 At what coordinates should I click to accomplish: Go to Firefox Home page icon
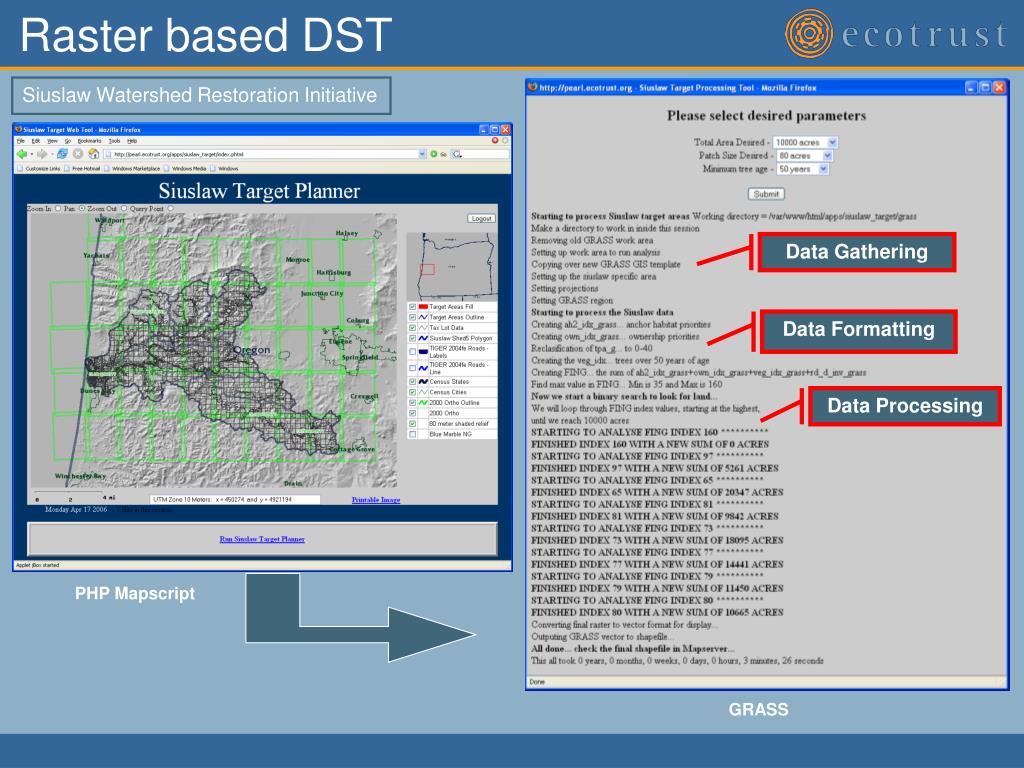pos(93,154)
